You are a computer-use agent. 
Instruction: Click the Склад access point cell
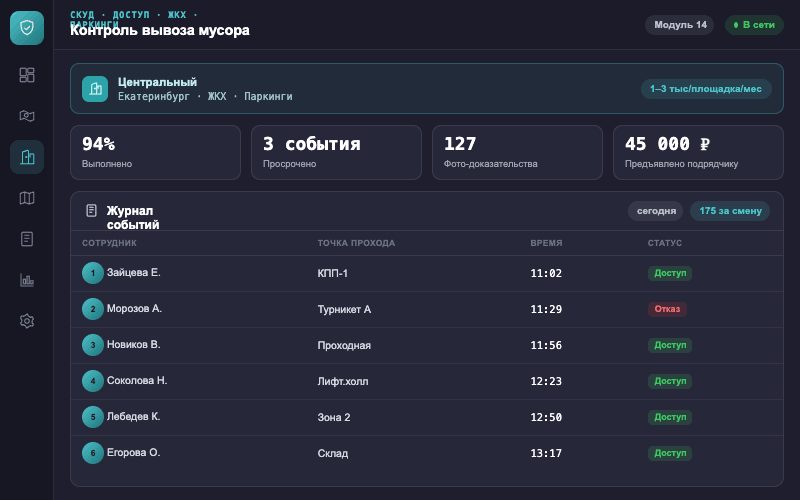[333, 453]
